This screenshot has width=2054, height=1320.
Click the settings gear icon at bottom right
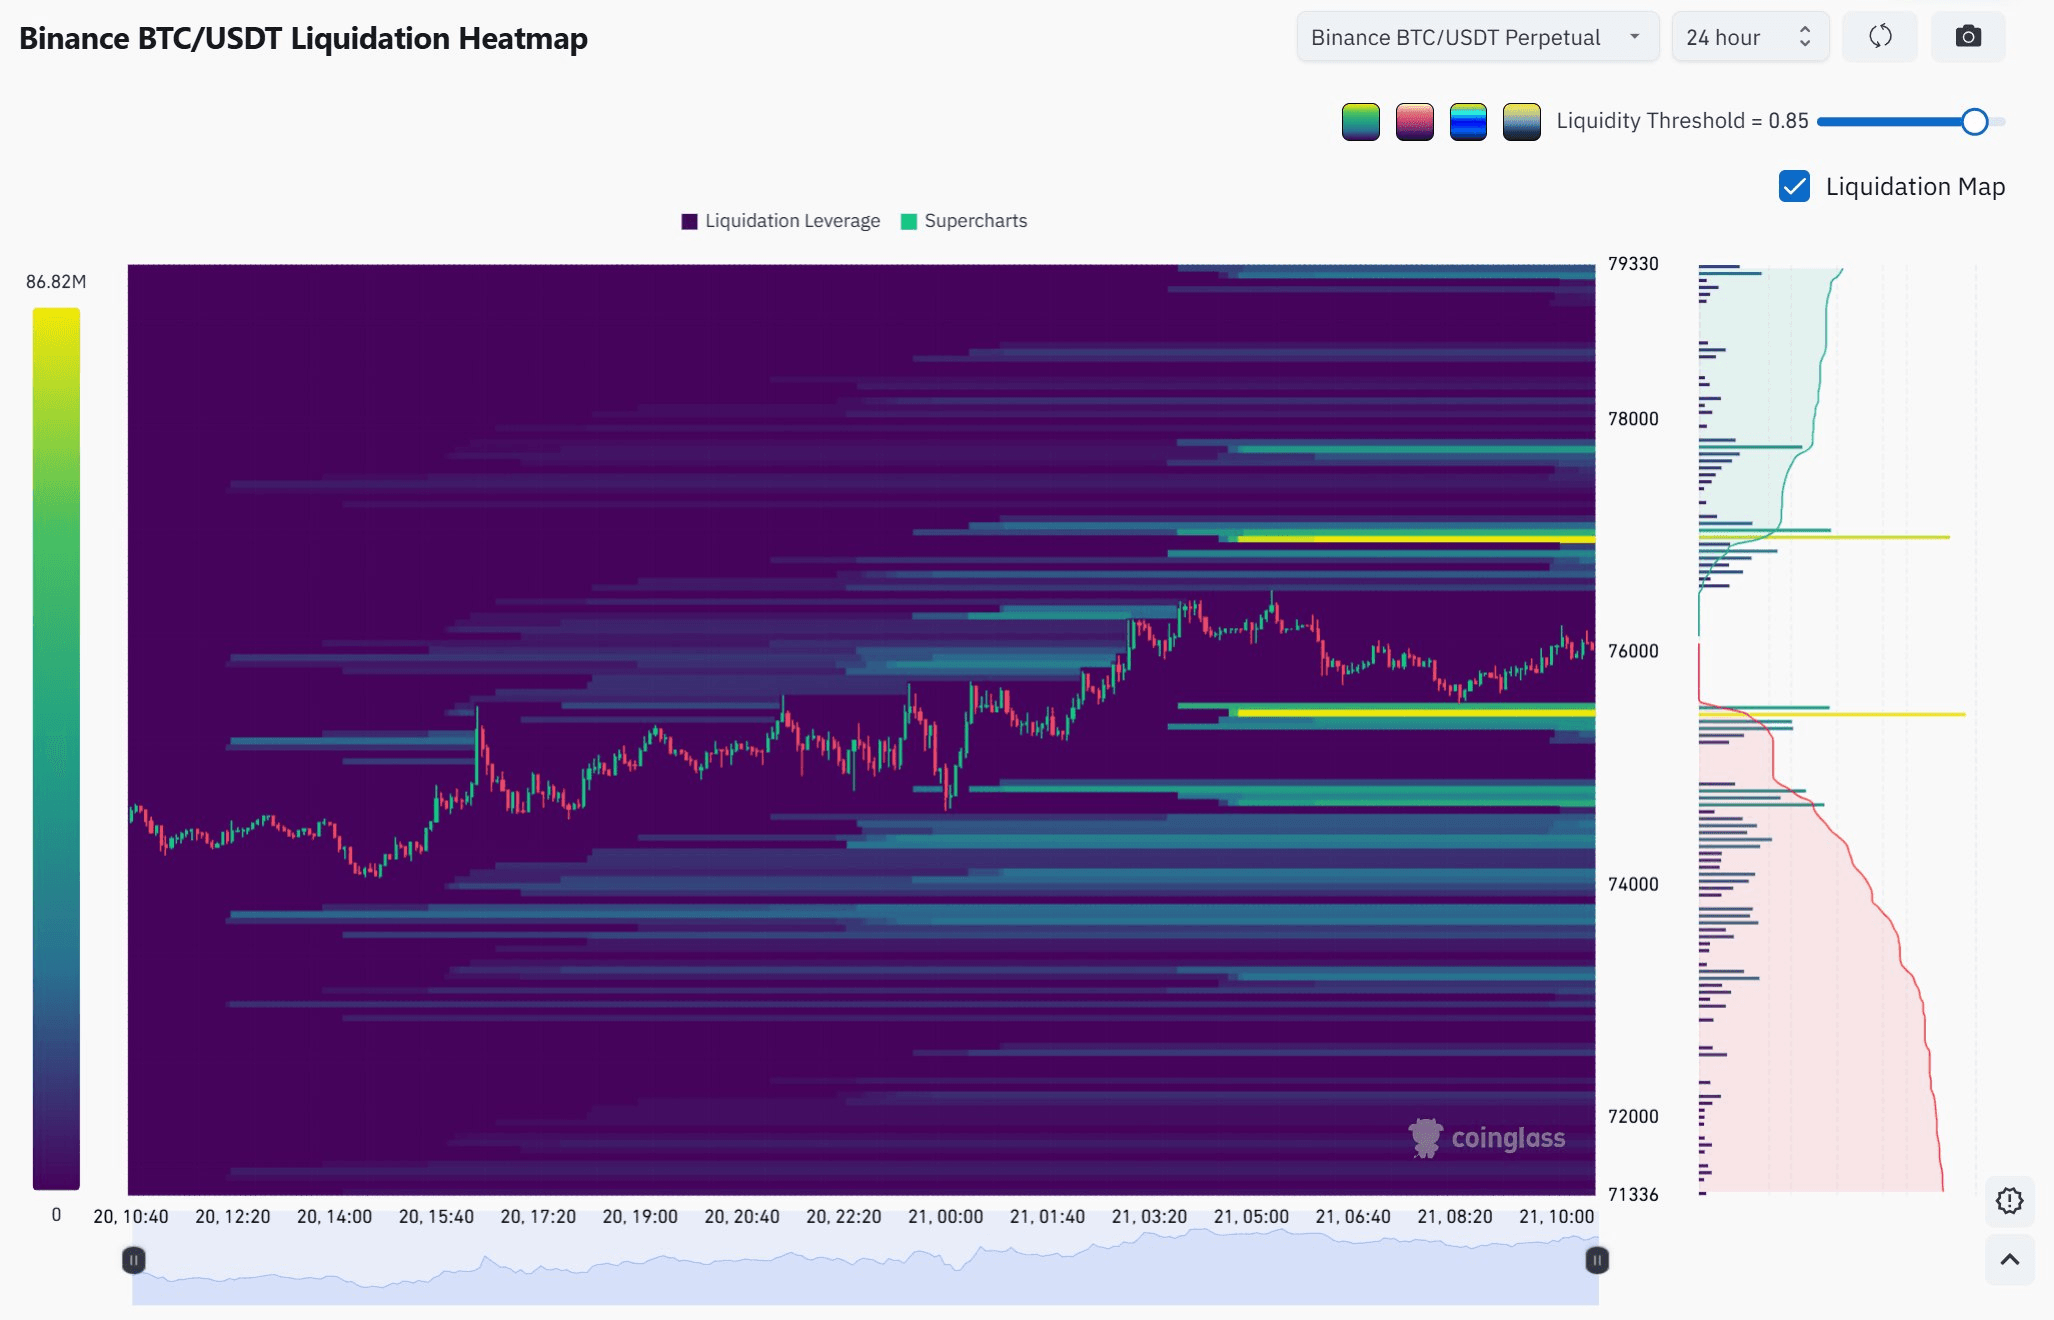tap(2009, 1200)
